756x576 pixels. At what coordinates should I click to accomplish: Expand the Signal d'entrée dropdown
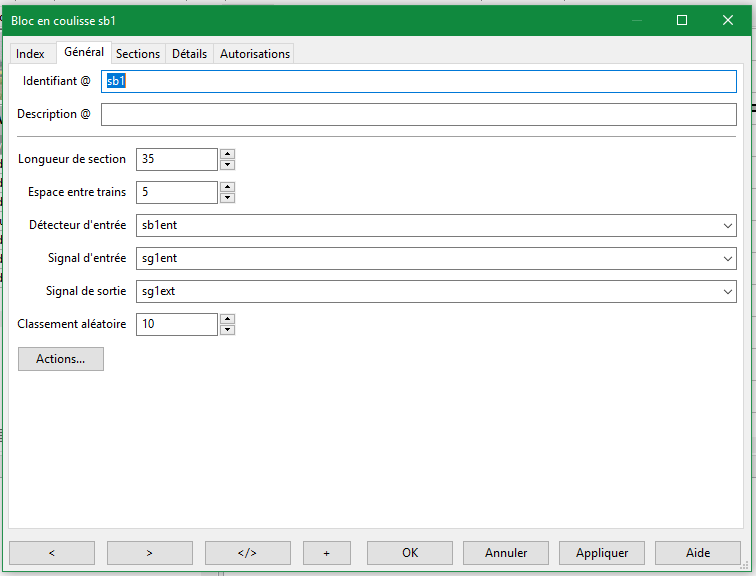(x=727, y=259)
